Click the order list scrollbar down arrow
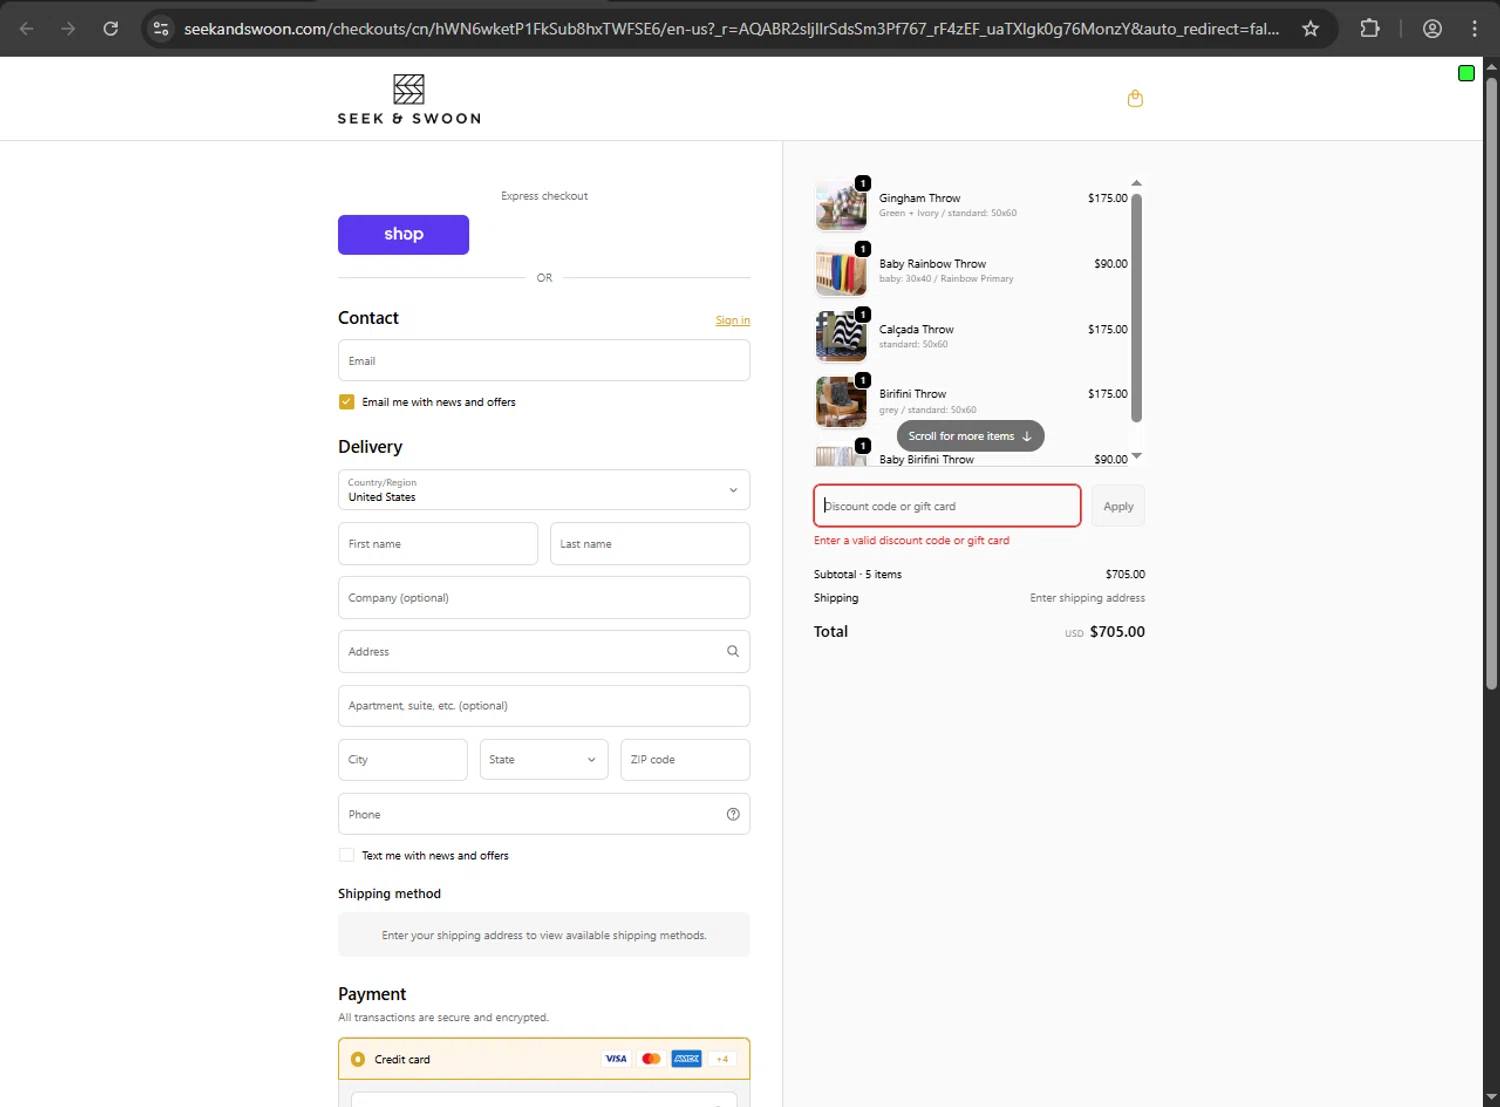Screen dimensions: 1500x1107 pyautogui.click(x=1136, y=456)
